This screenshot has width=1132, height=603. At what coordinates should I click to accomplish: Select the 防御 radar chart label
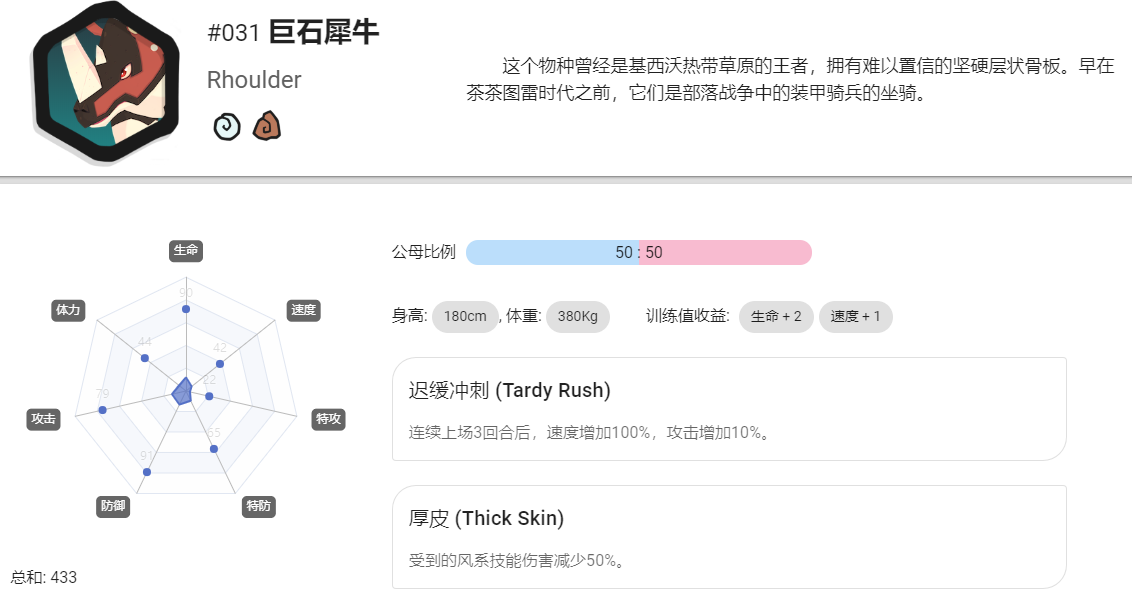pyautogui.click(x=113, y=506)
